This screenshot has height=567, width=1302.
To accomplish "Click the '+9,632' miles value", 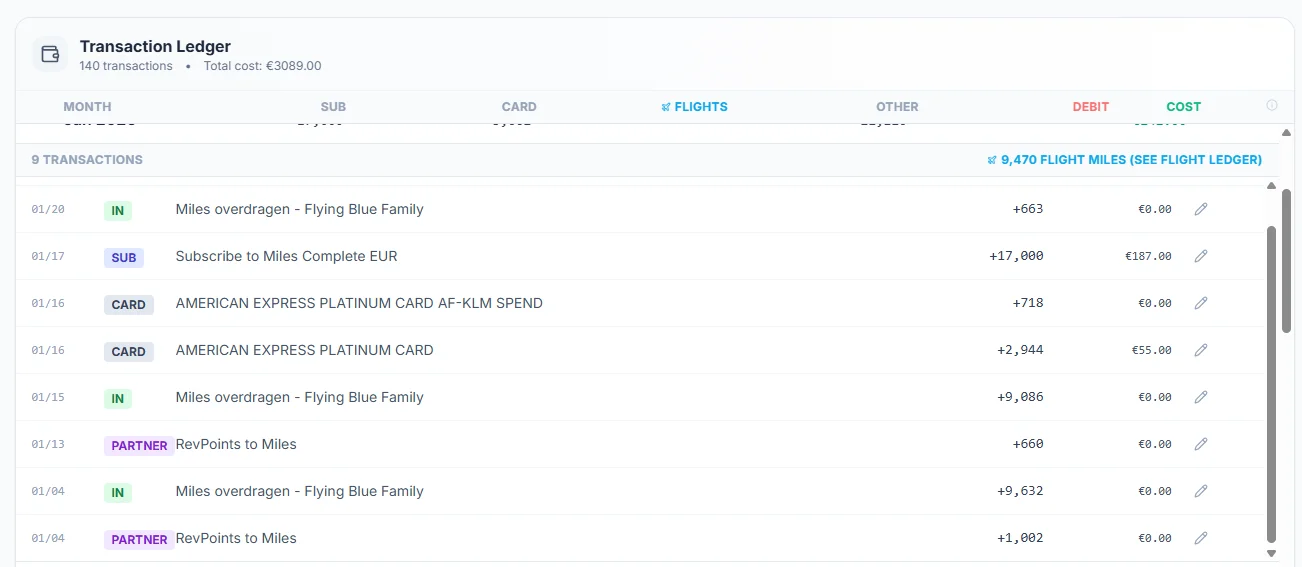I will click(1020, 491).
